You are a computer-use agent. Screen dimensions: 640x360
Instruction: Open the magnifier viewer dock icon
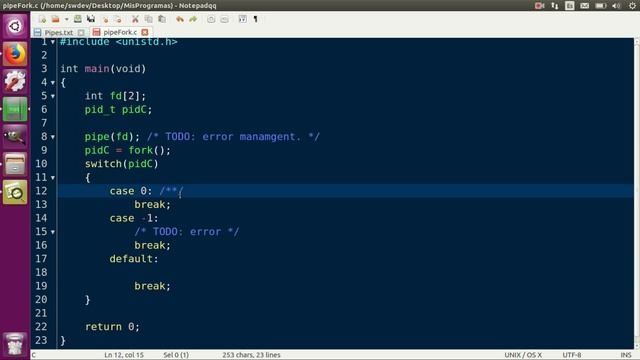point(15,192)
